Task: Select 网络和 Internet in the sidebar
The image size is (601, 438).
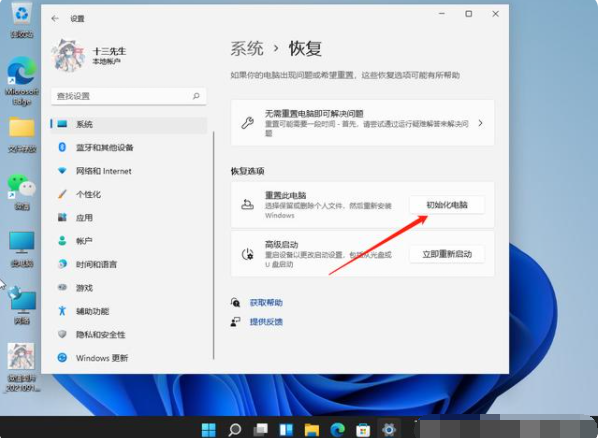Action: point(103,171)
